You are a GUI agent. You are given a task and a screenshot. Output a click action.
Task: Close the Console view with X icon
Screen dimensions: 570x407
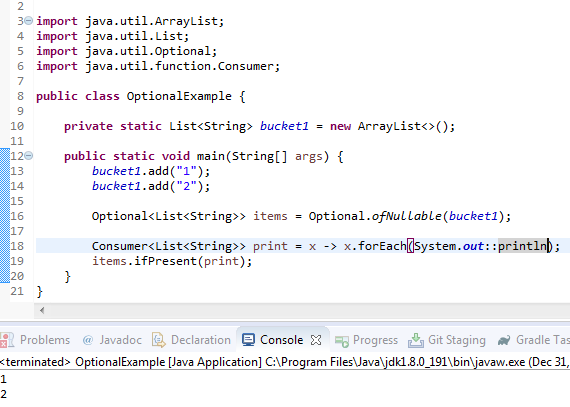316,340
